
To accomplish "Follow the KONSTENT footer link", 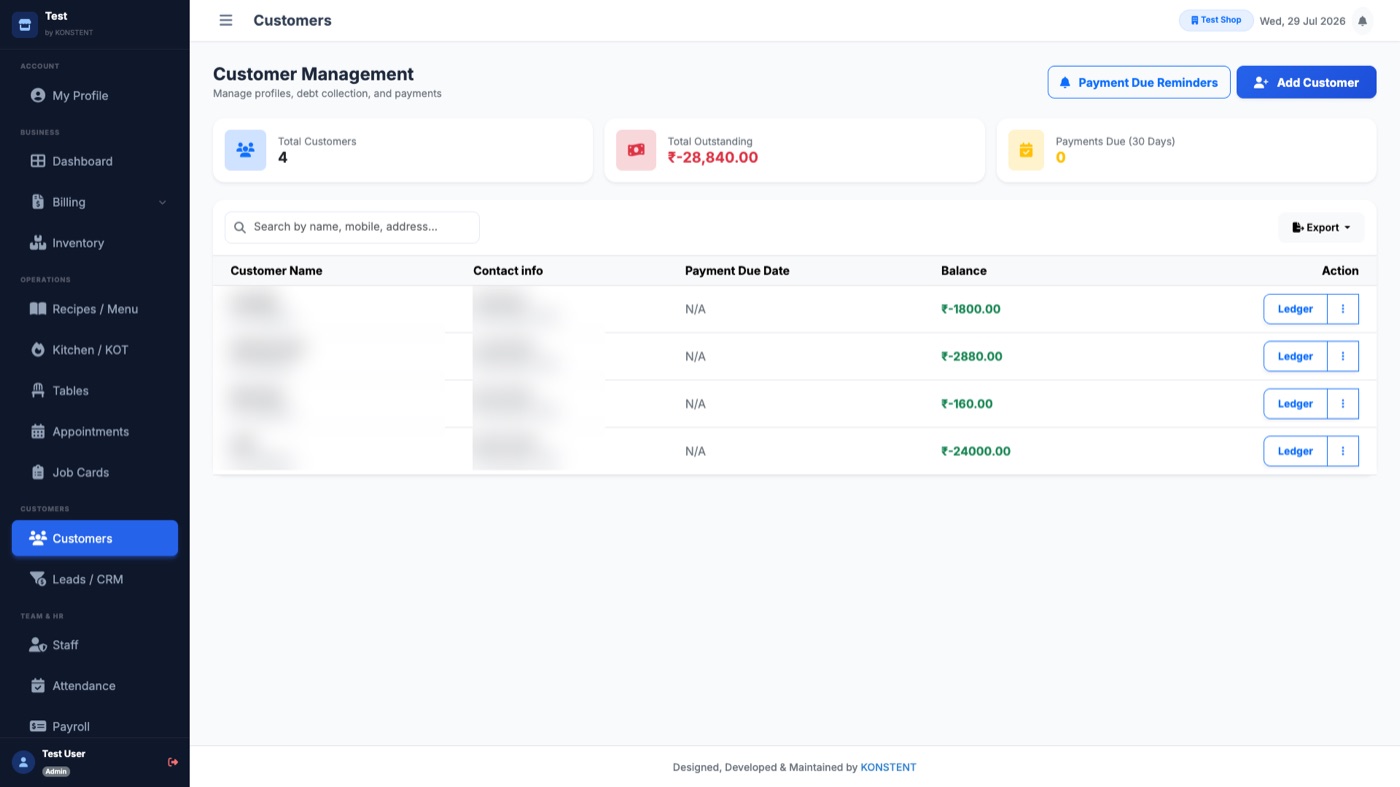I will pos(888,768).
